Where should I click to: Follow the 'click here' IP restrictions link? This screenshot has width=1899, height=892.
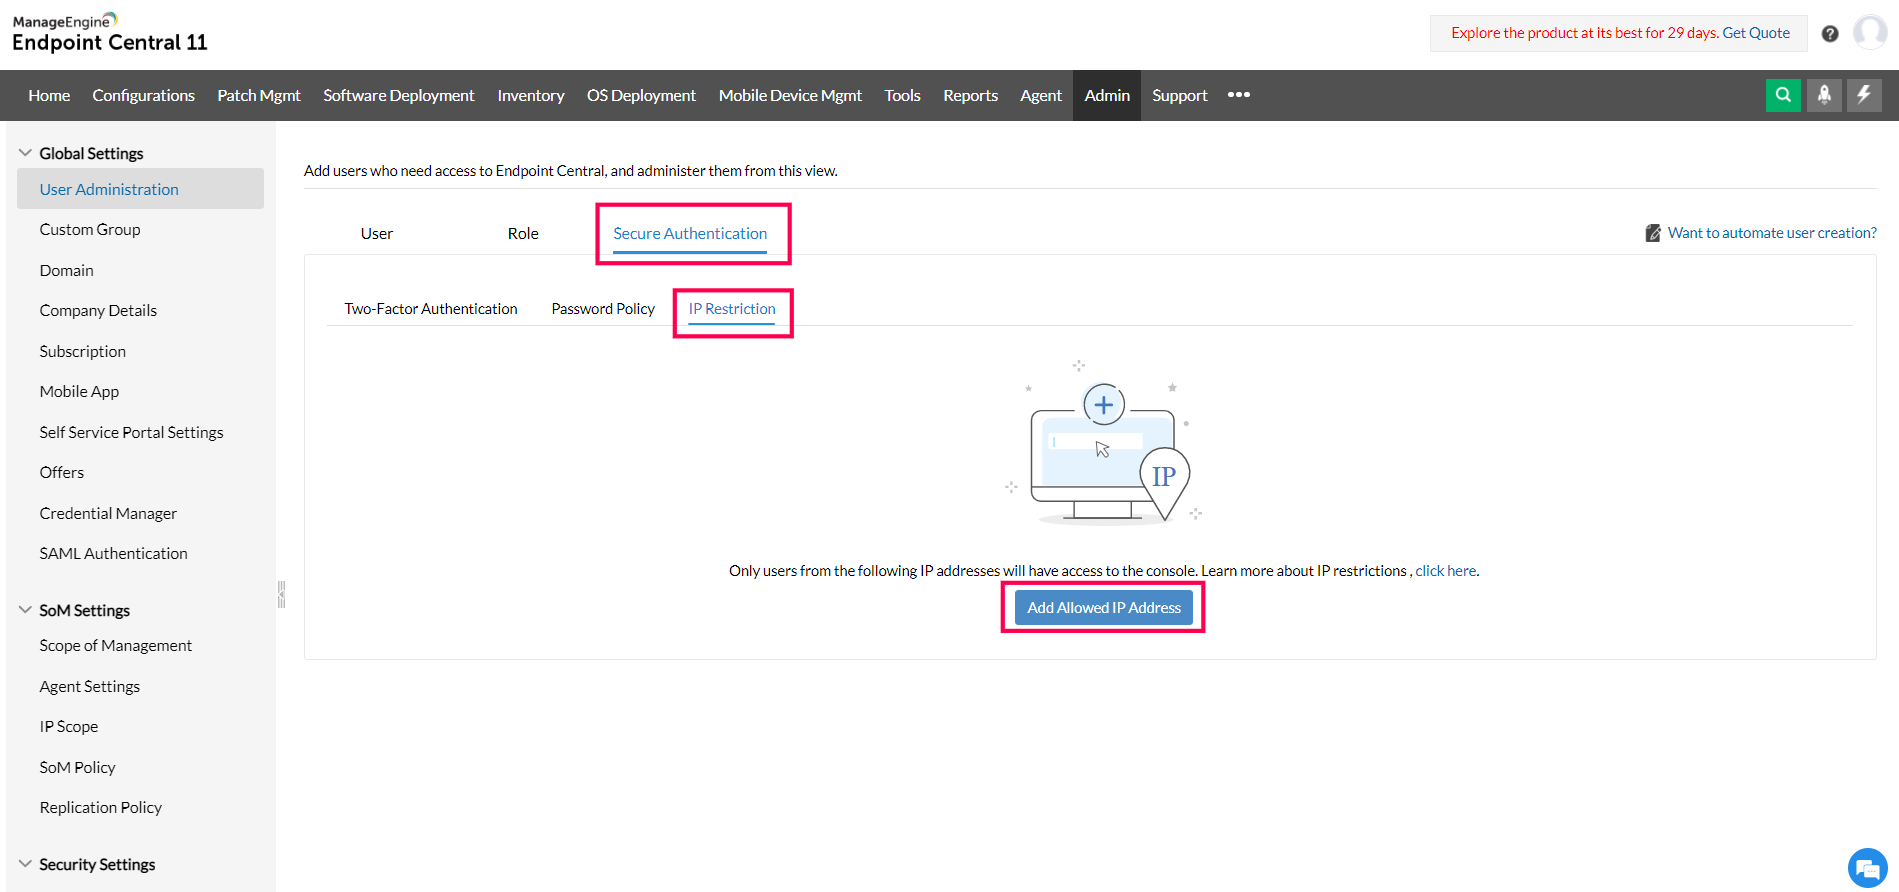pyautogui.click(x=1446, y=571)
